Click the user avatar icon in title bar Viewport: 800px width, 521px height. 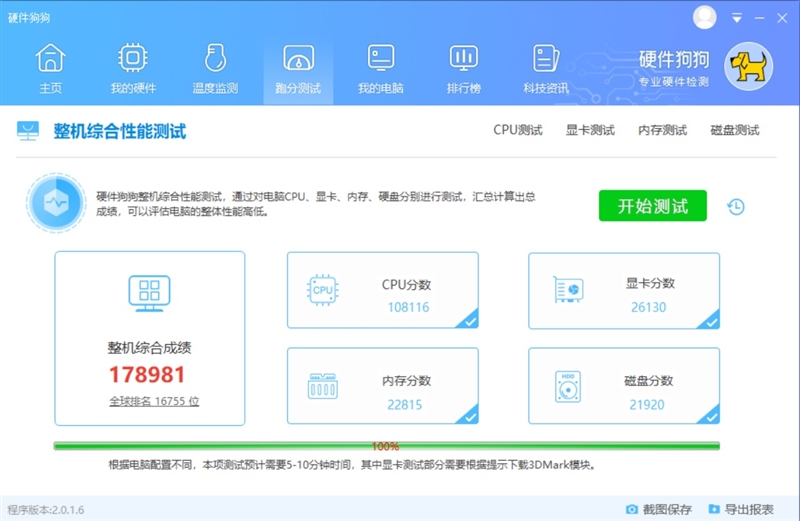705,17
